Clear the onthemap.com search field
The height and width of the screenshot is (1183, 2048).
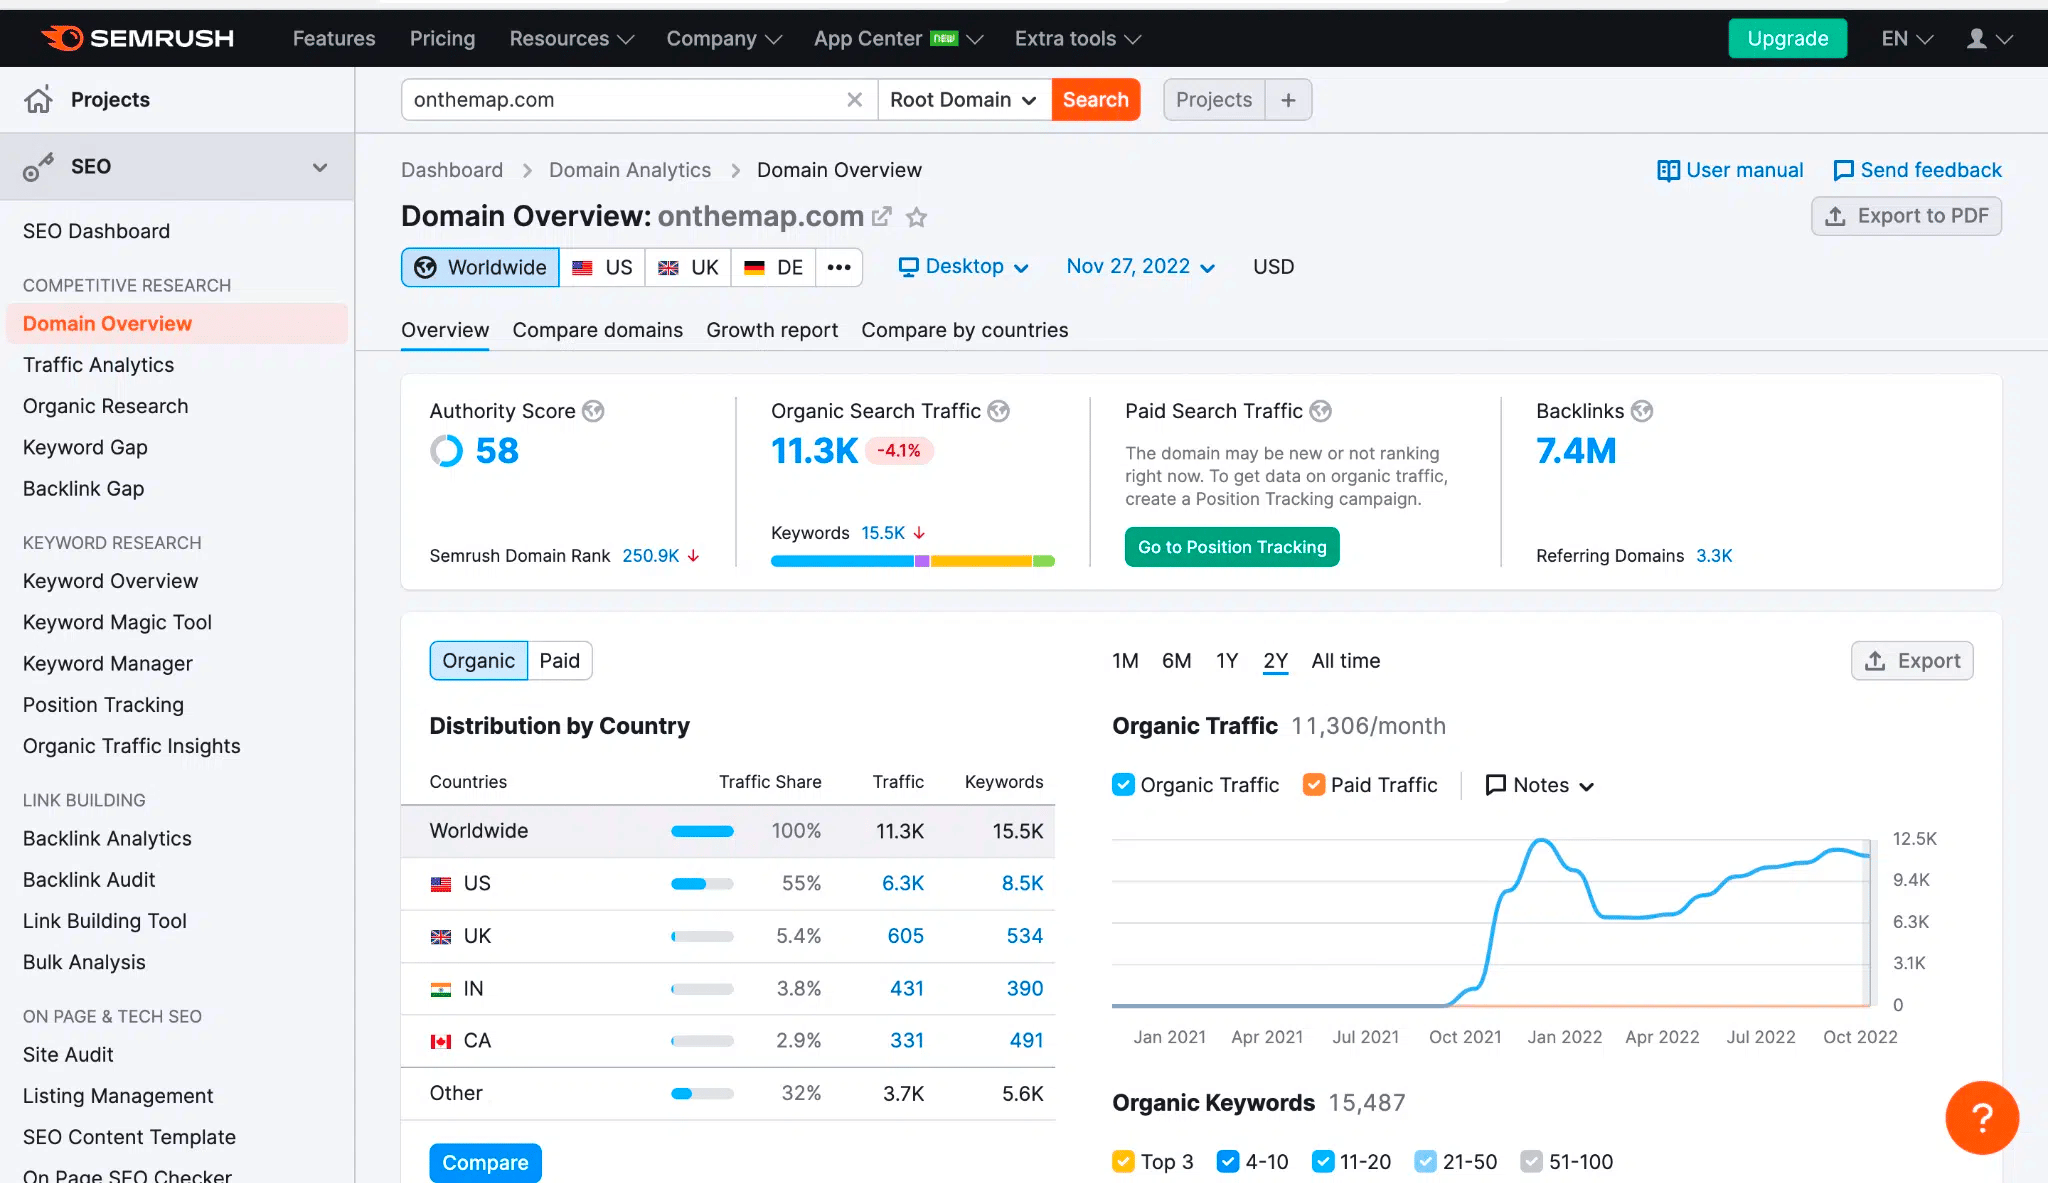click(x=854, y=100)
